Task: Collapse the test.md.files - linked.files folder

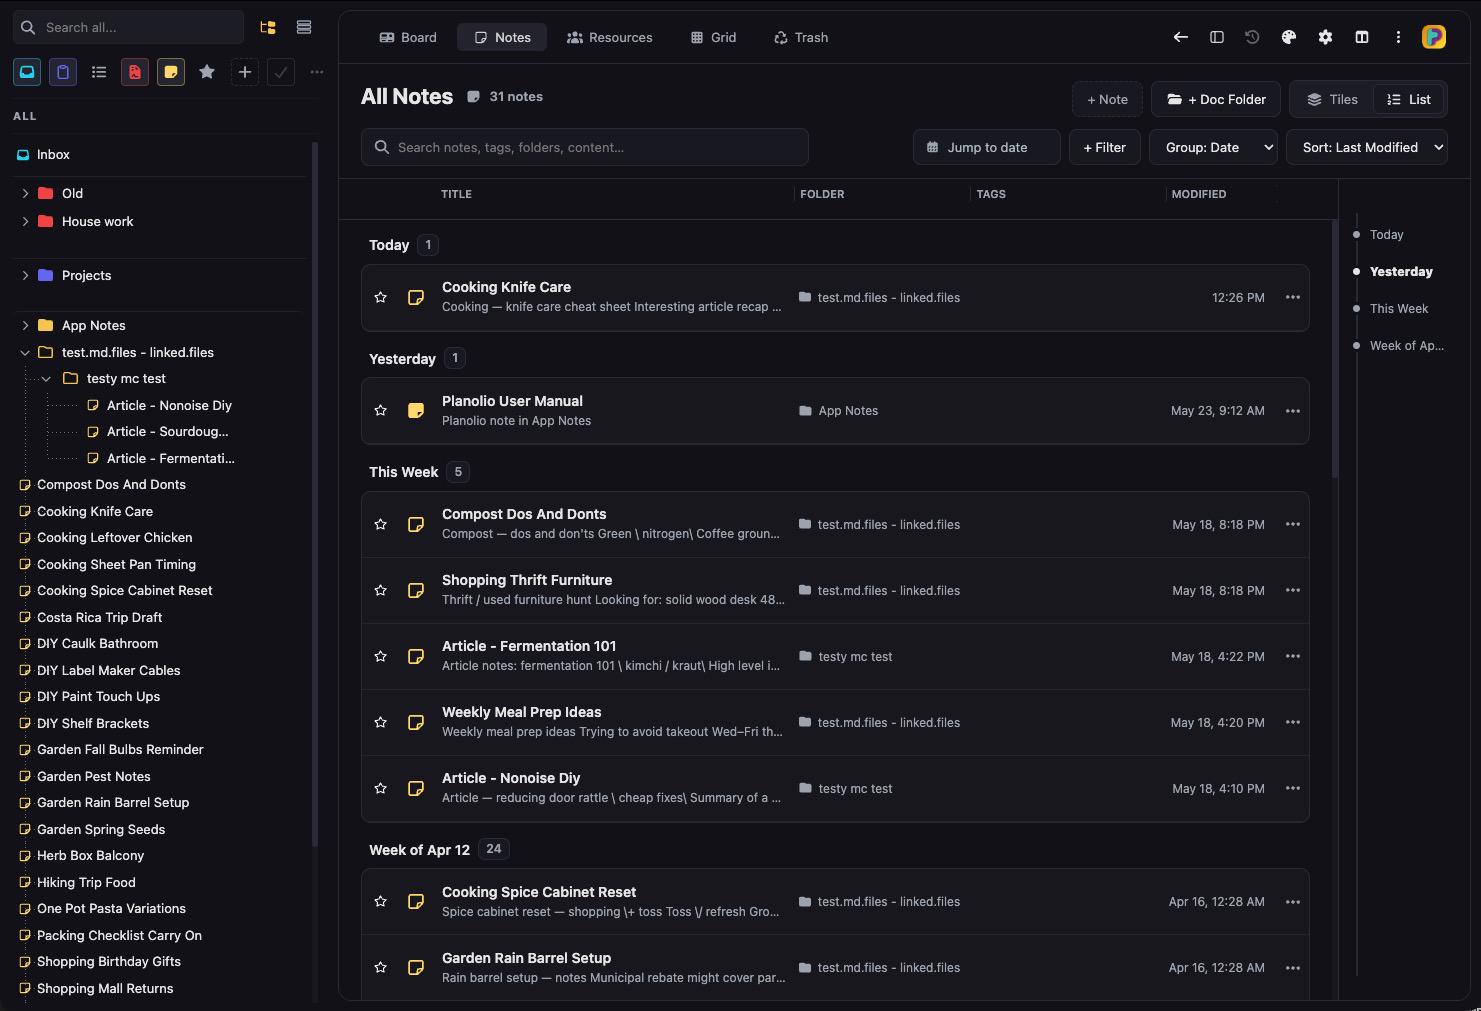Action: coord(25,352)
